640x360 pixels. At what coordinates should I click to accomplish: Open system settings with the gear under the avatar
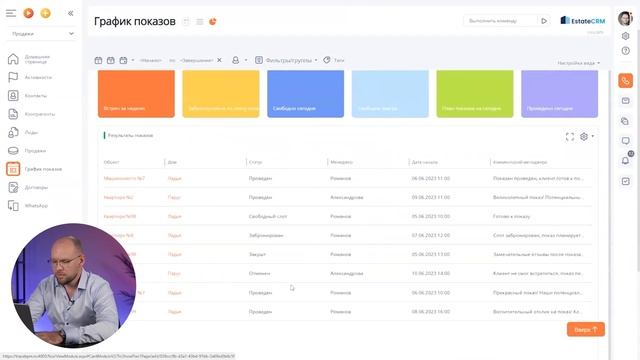pyautogui.click(x=625, y=36)
